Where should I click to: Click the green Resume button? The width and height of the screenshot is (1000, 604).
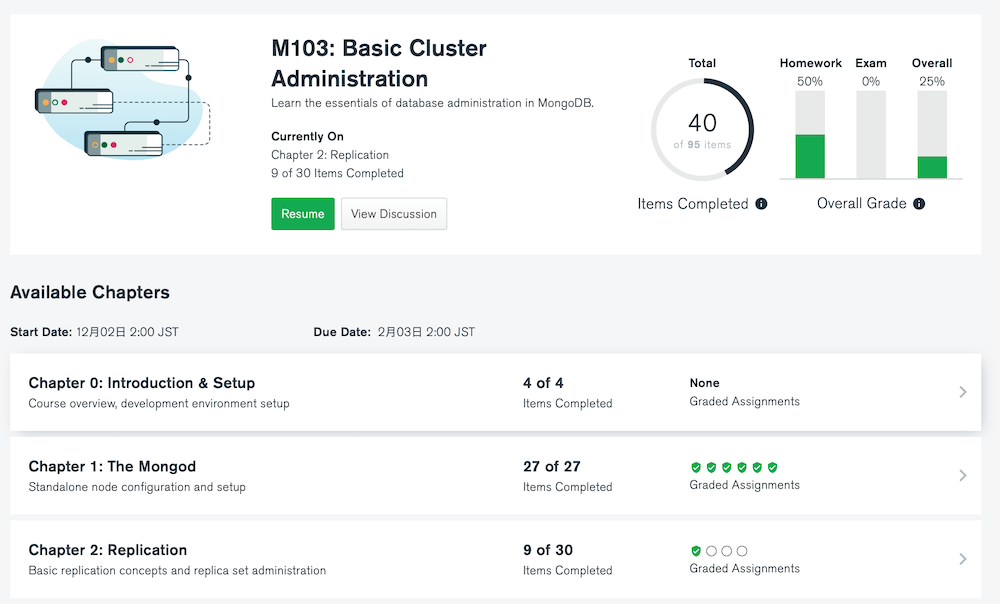pos(302,214)
